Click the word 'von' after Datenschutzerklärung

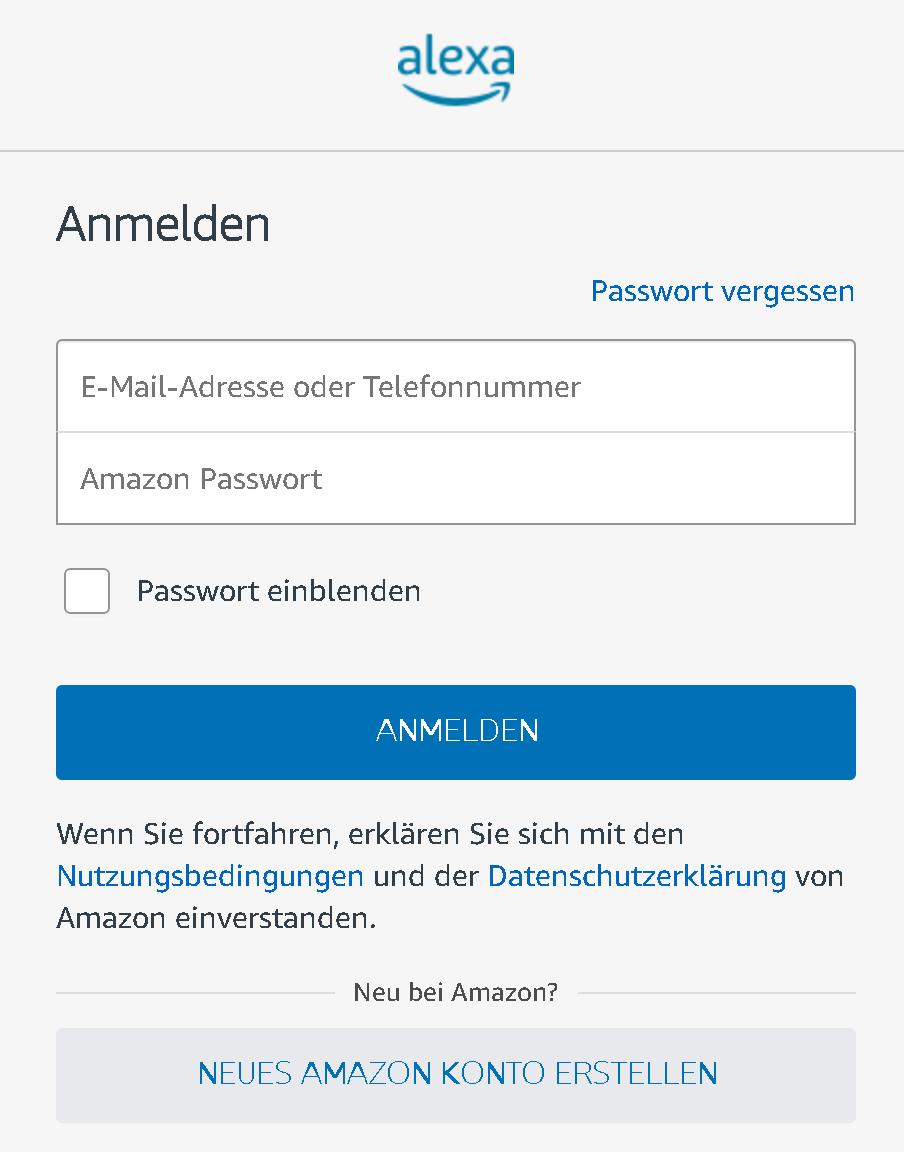pos(819,877)
